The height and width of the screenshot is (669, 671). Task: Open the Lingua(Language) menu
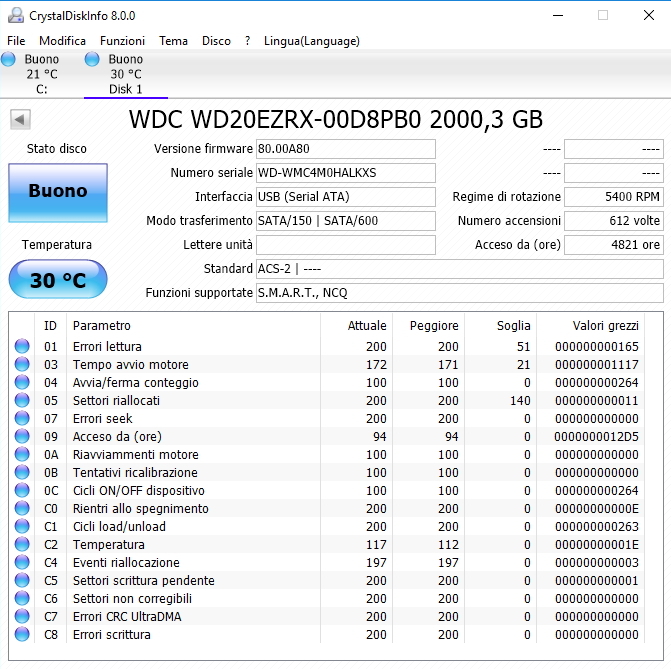pos(312,41)
